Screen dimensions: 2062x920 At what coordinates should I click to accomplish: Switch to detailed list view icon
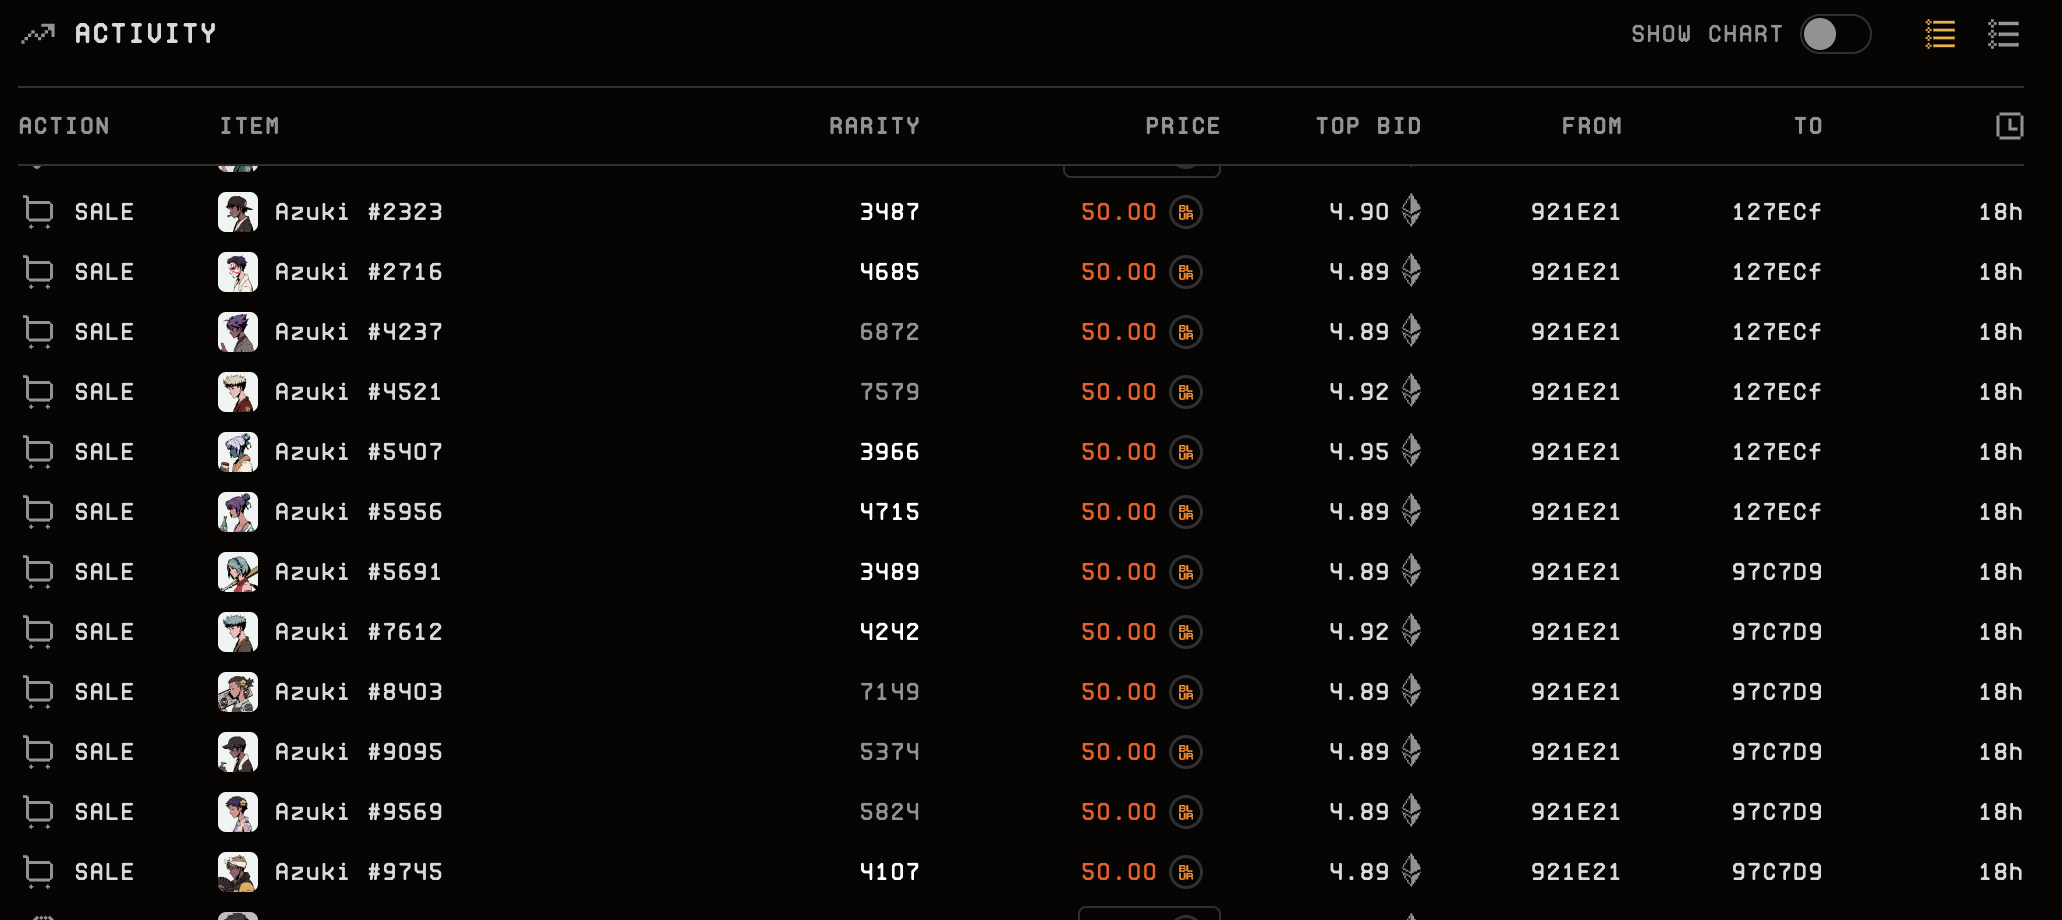(2003, 34)
